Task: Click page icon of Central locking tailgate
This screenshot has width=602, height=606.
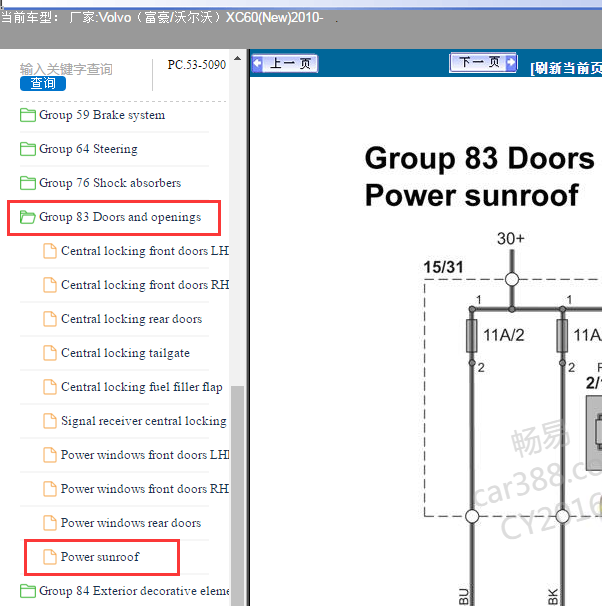Action: click(49, 353)
